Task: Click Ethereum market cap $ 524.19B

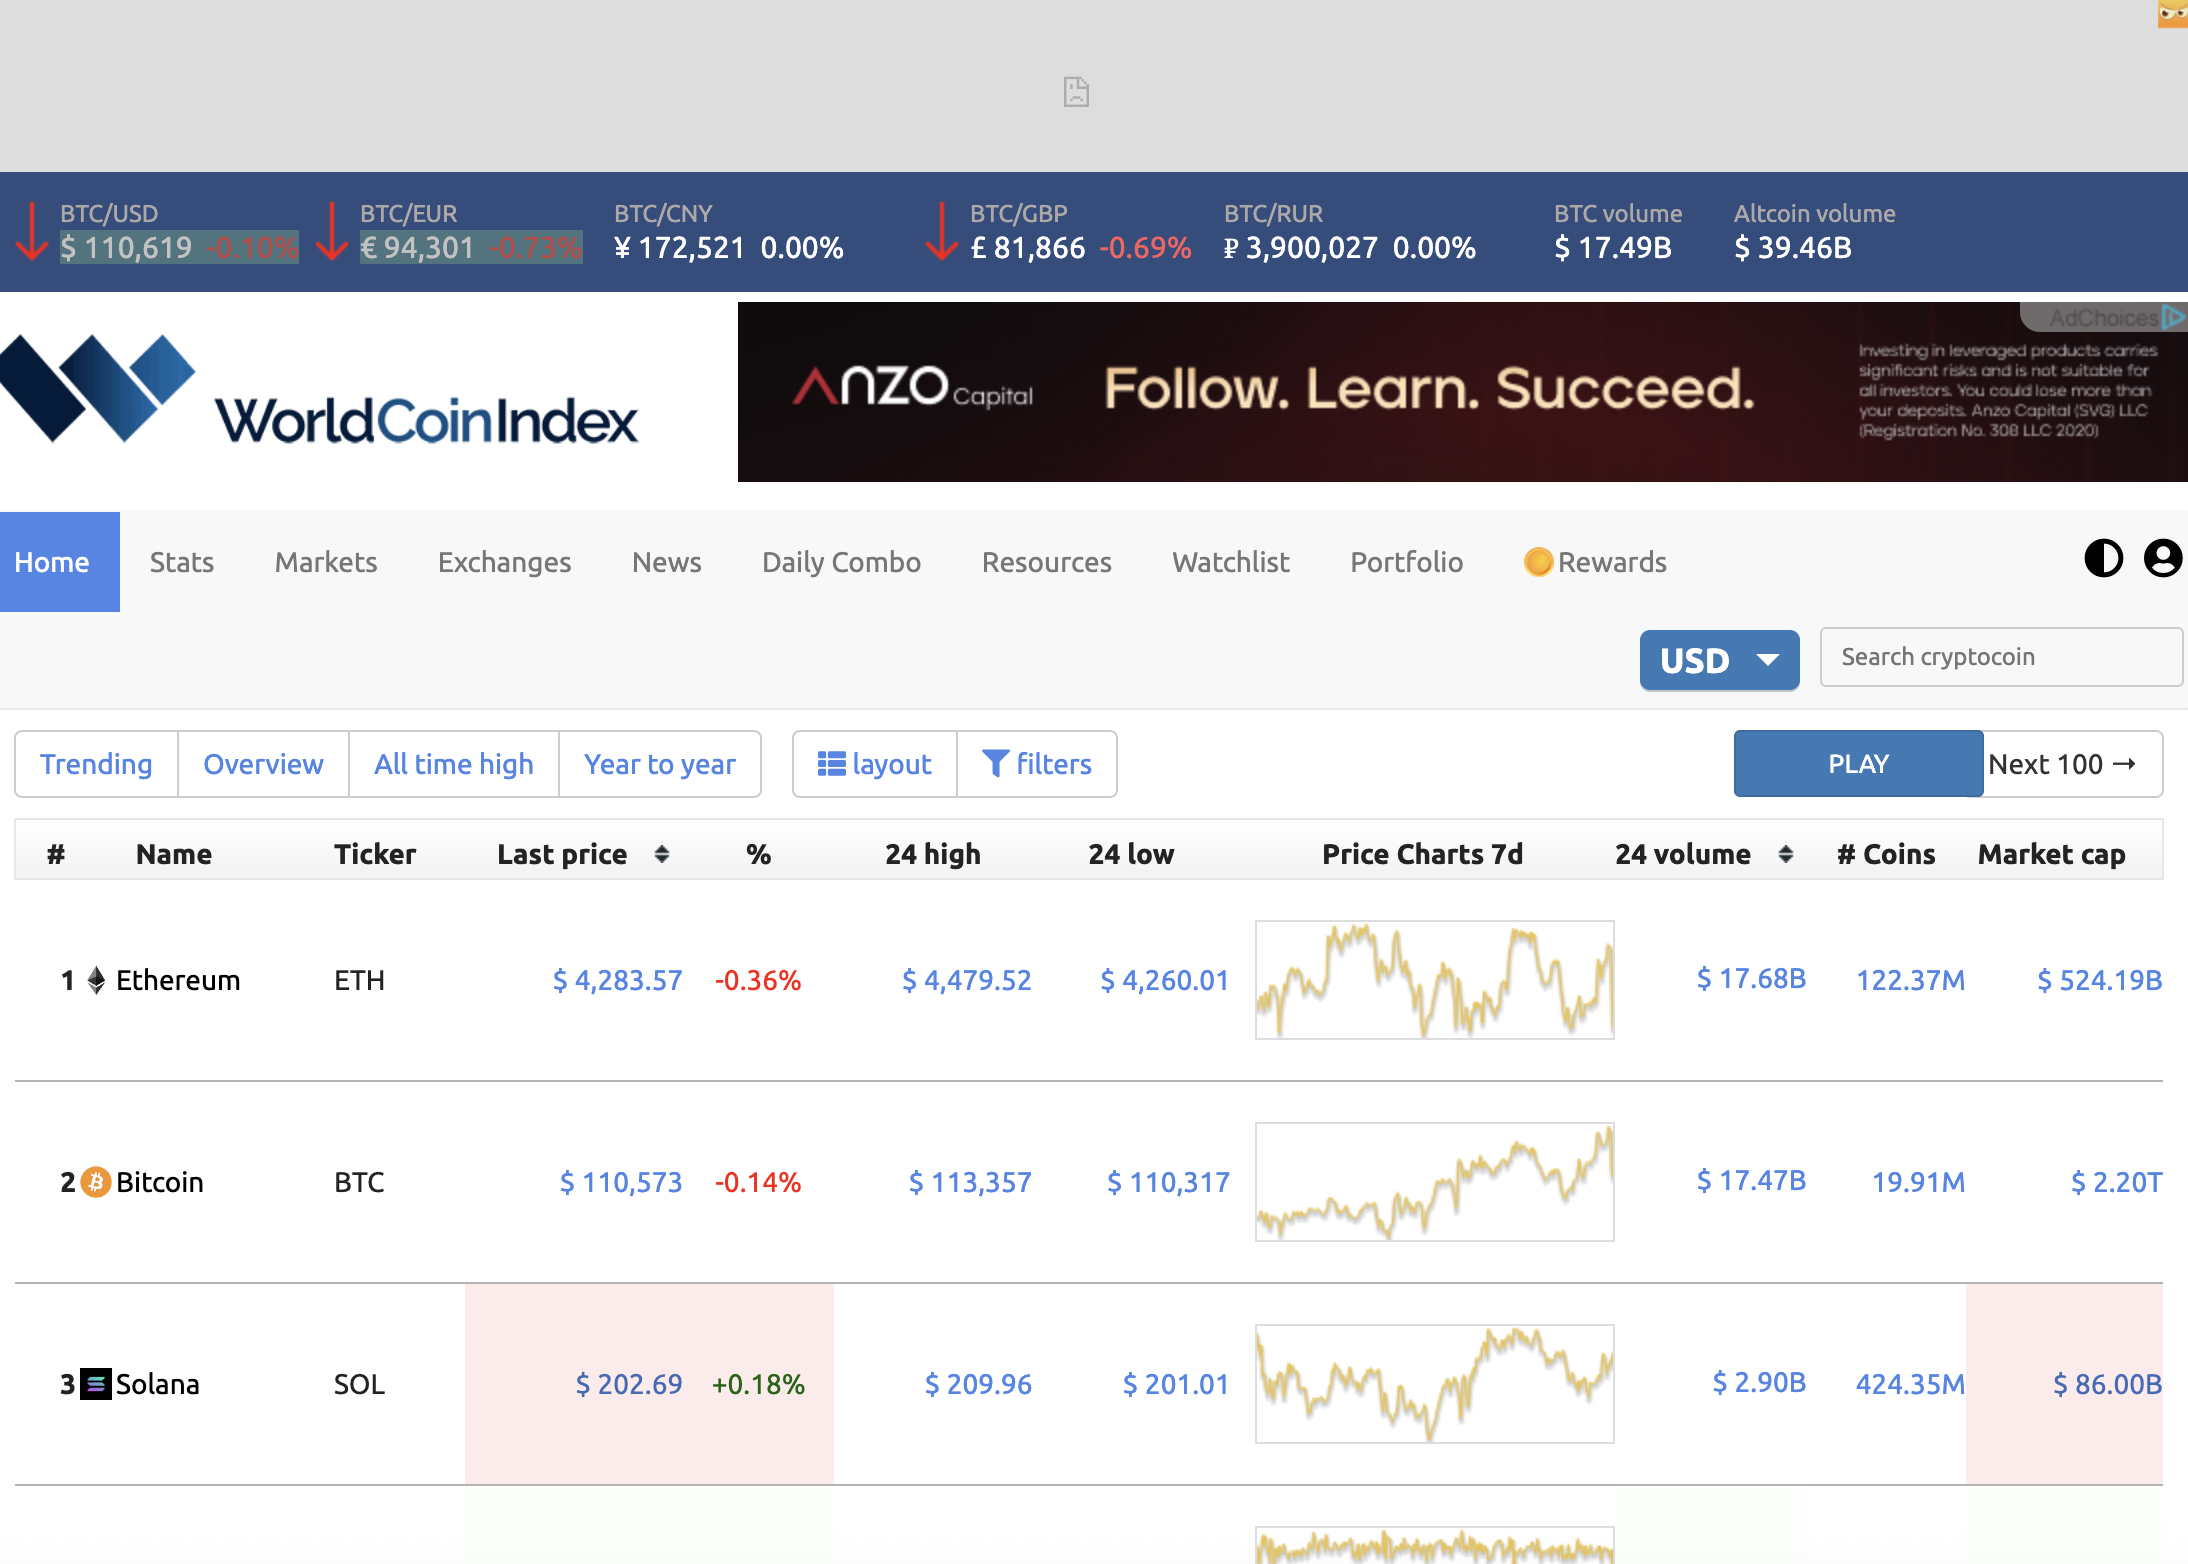Action: click(x=2100, y=980)
